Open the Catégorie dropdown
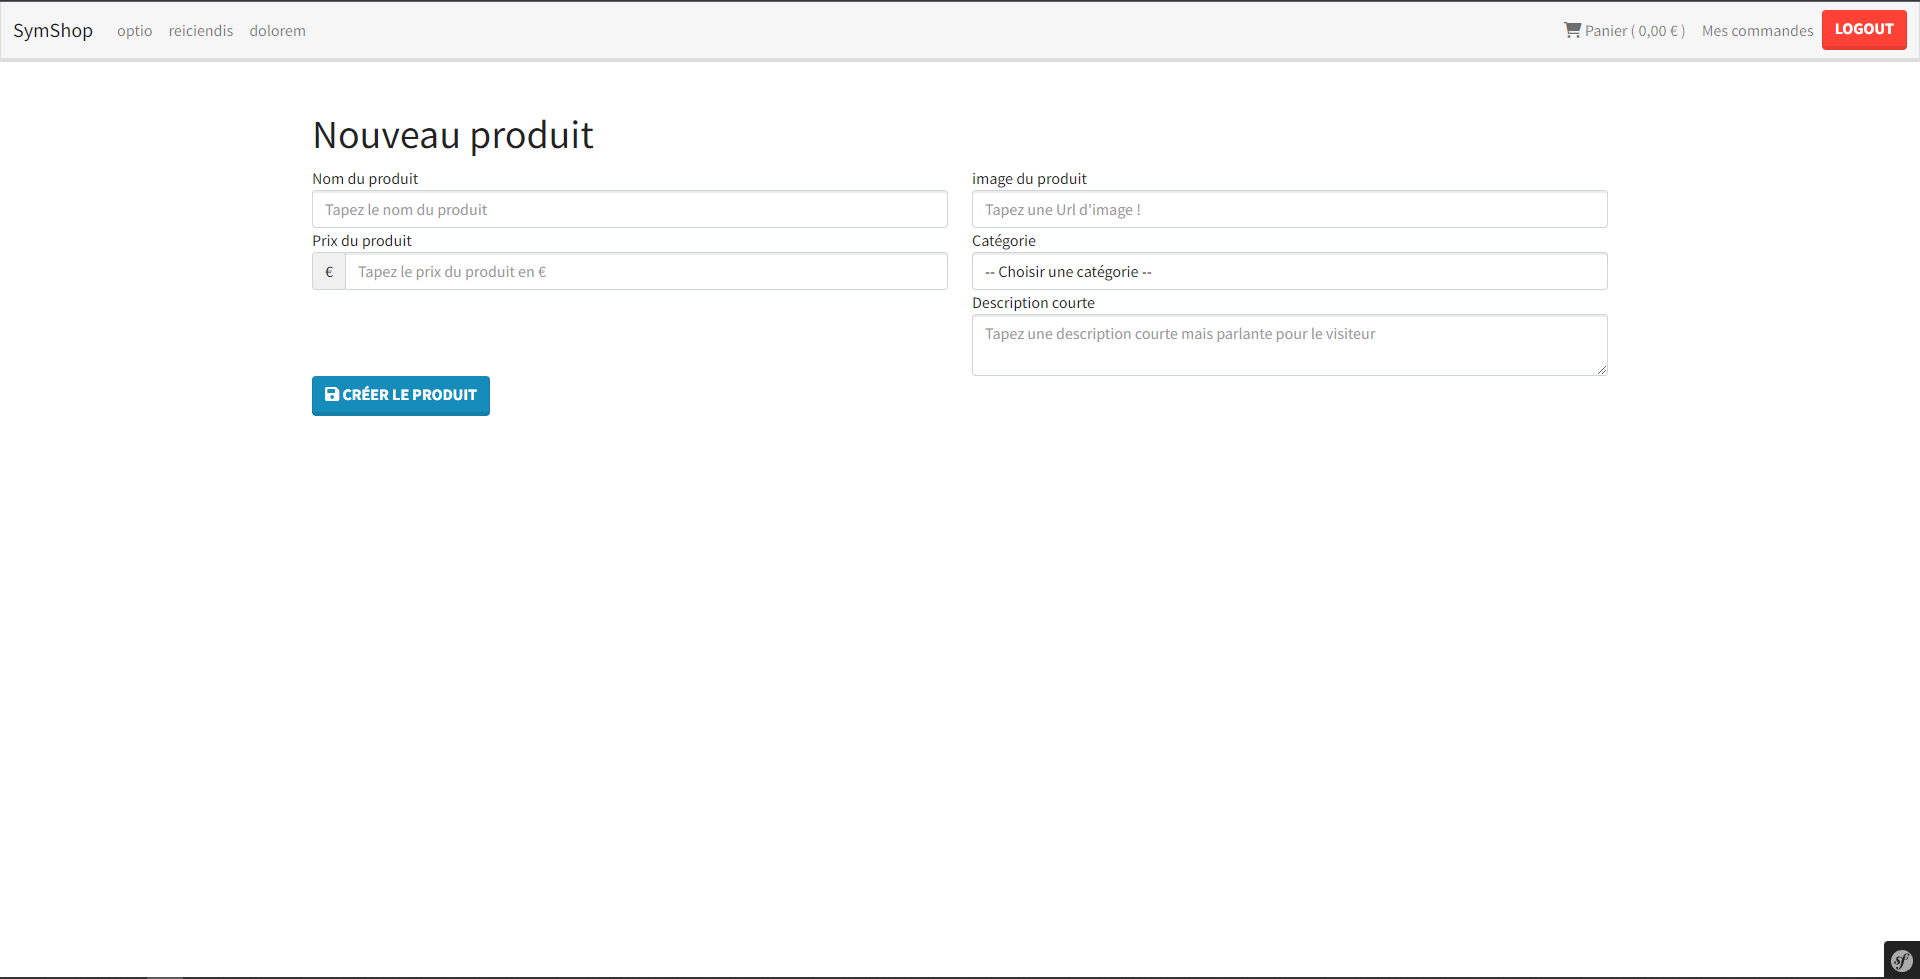The width and height of the screenshot is (1920, 979). pyautogui.click(x=1289, y=272)
